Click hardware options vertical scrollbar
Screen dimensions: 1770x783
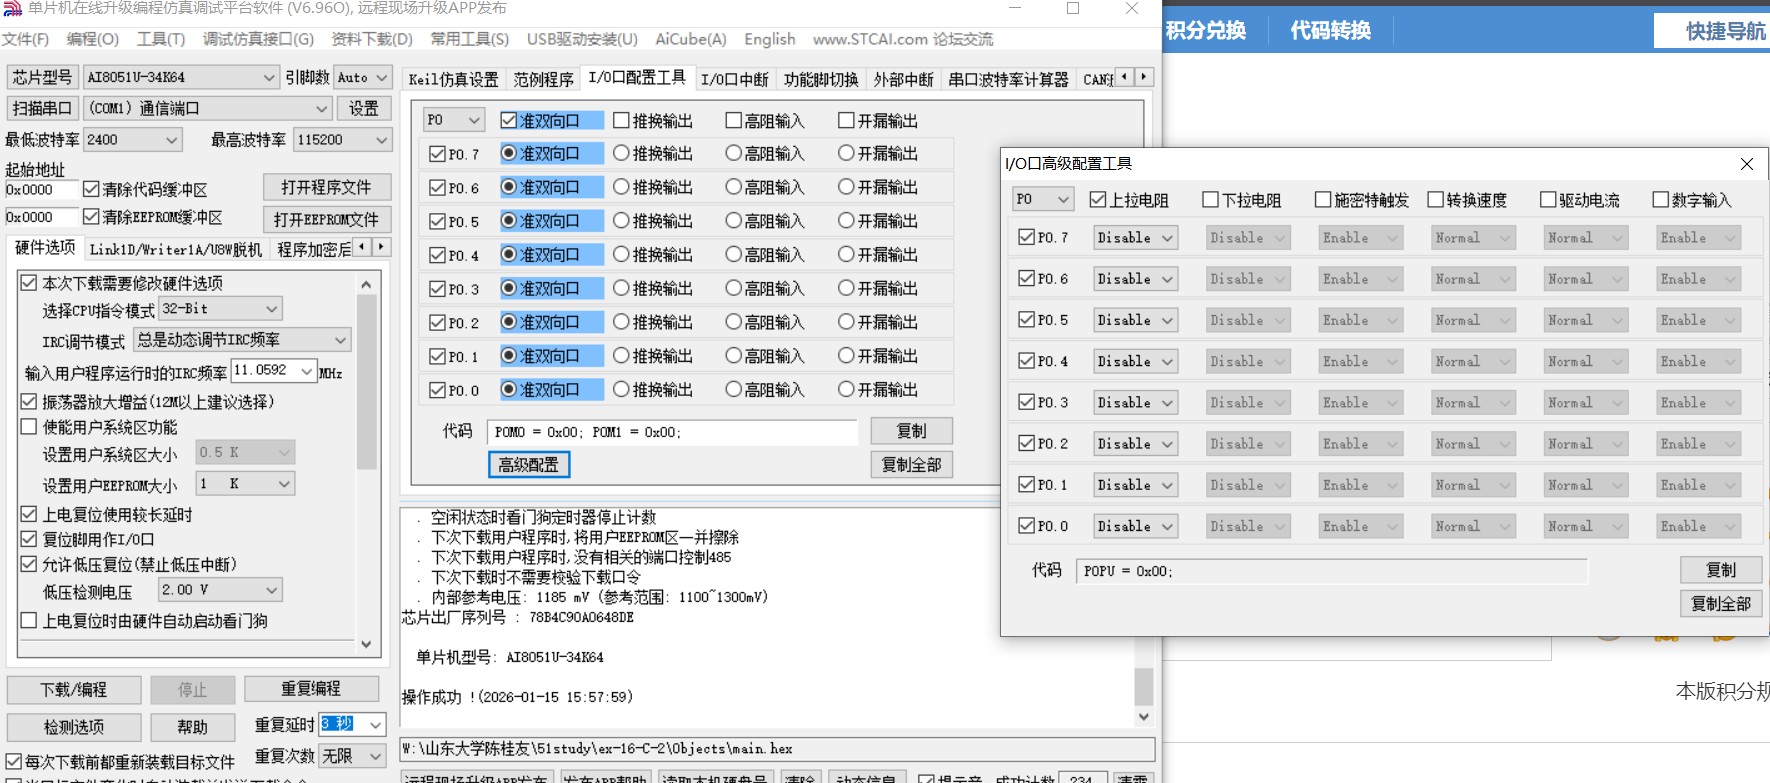[x=366, y=381]
